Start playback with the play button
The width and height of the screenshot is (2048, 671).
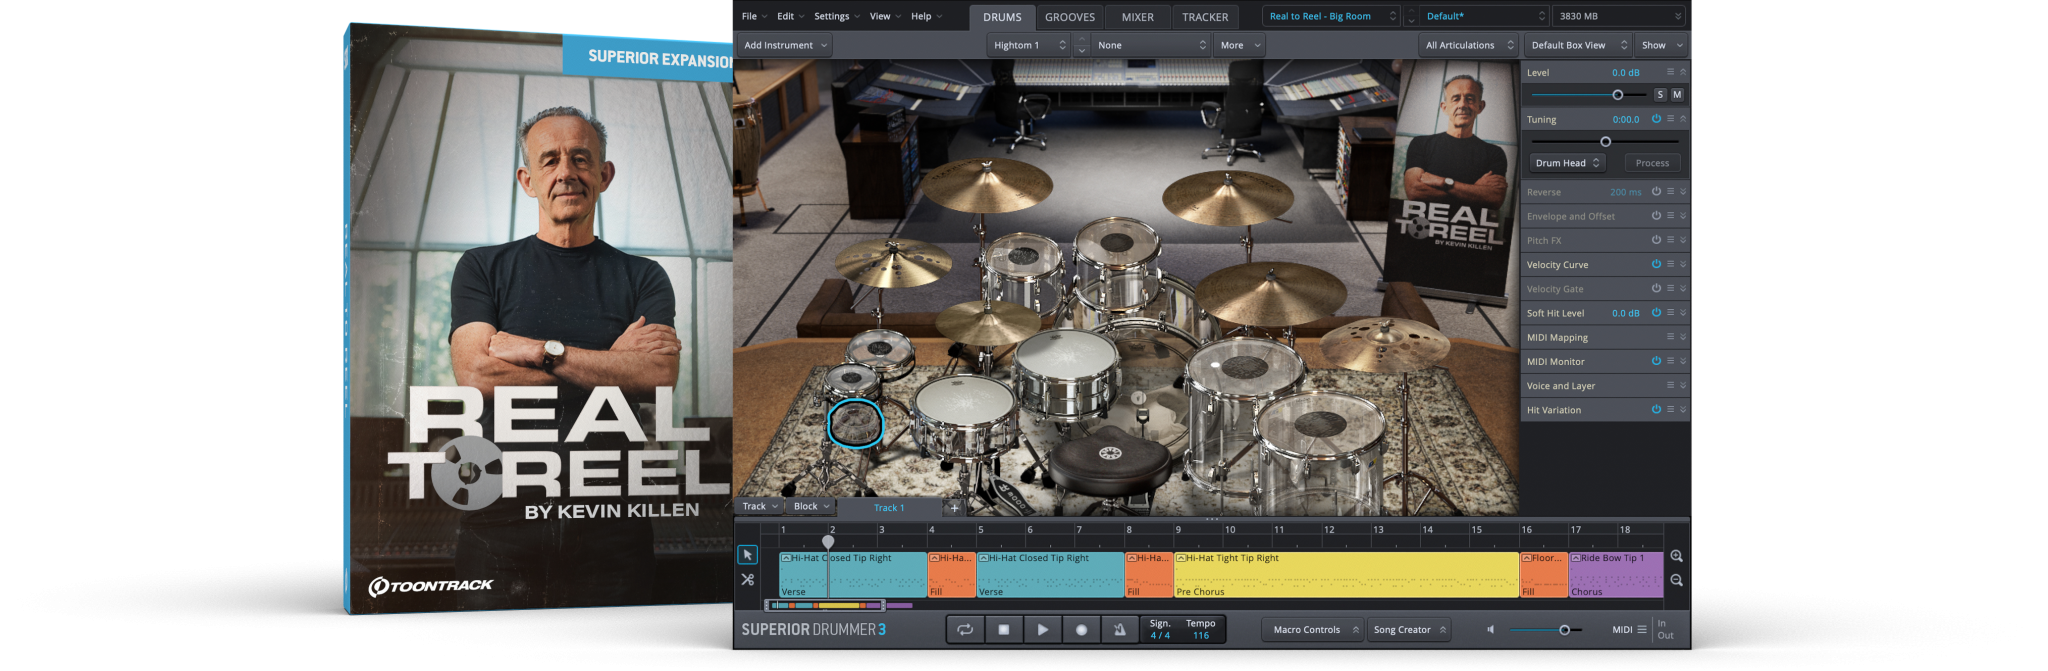[x=1042, y=630]
